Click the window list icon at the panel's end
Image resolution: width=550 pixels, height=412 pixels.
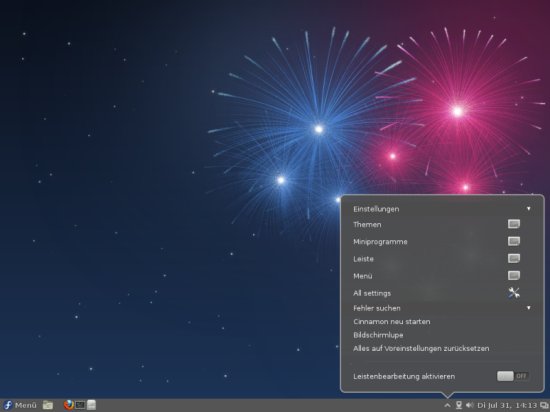pos(544,405)
